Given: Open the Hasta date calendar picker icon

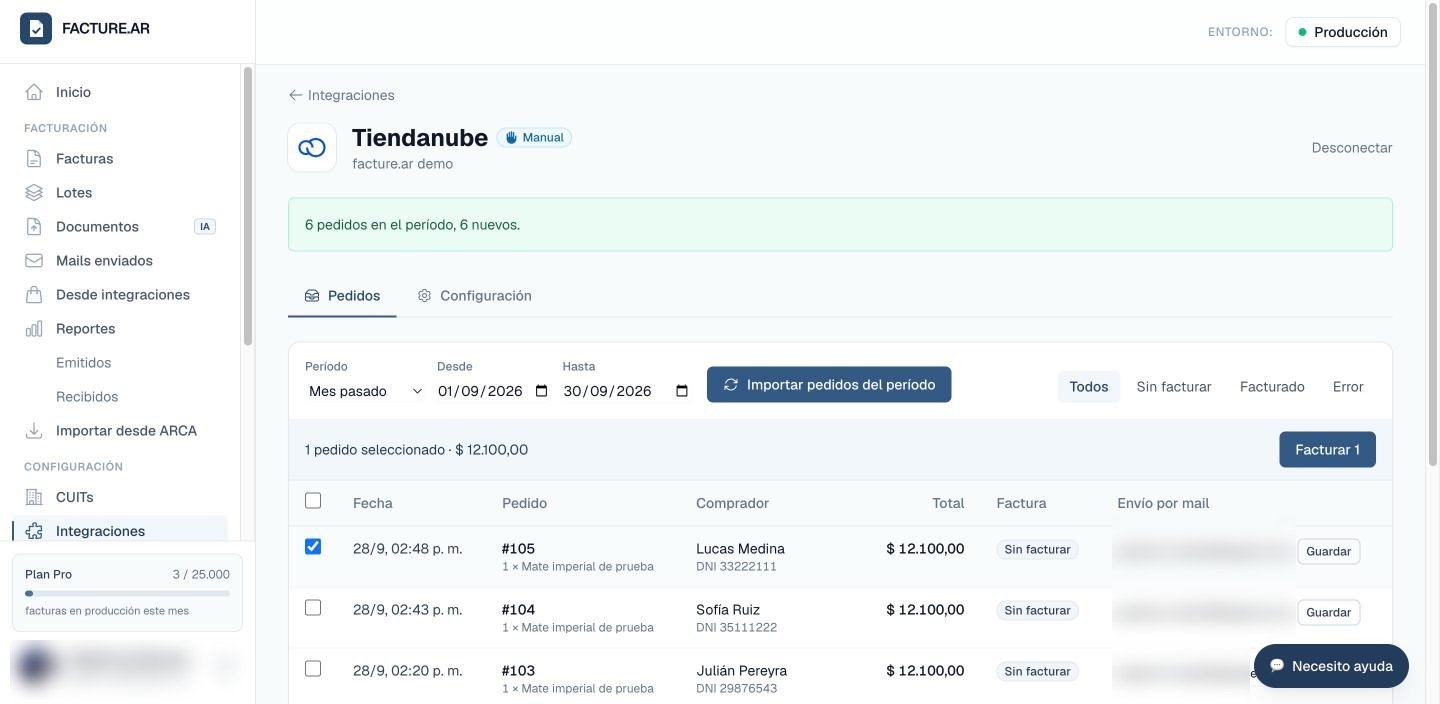Looking at the screenshot, I should click(682, 391).
